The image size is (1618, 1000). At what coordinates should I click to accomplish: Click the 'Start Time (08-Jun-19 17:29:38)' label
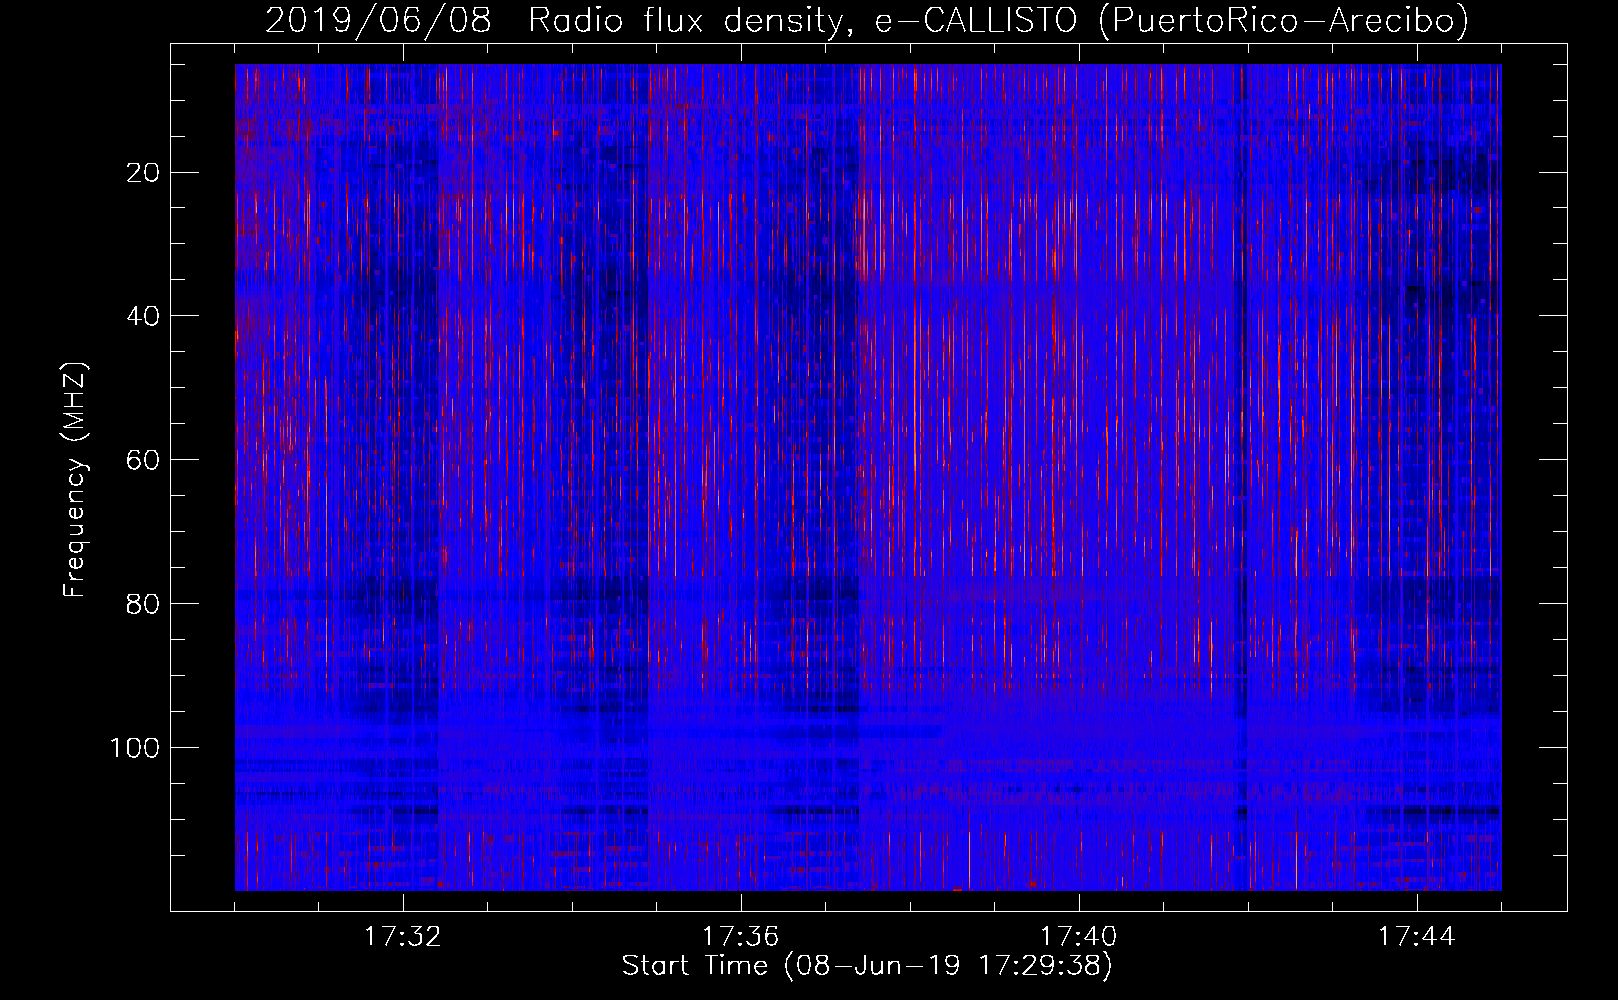[x=867, y=966]
